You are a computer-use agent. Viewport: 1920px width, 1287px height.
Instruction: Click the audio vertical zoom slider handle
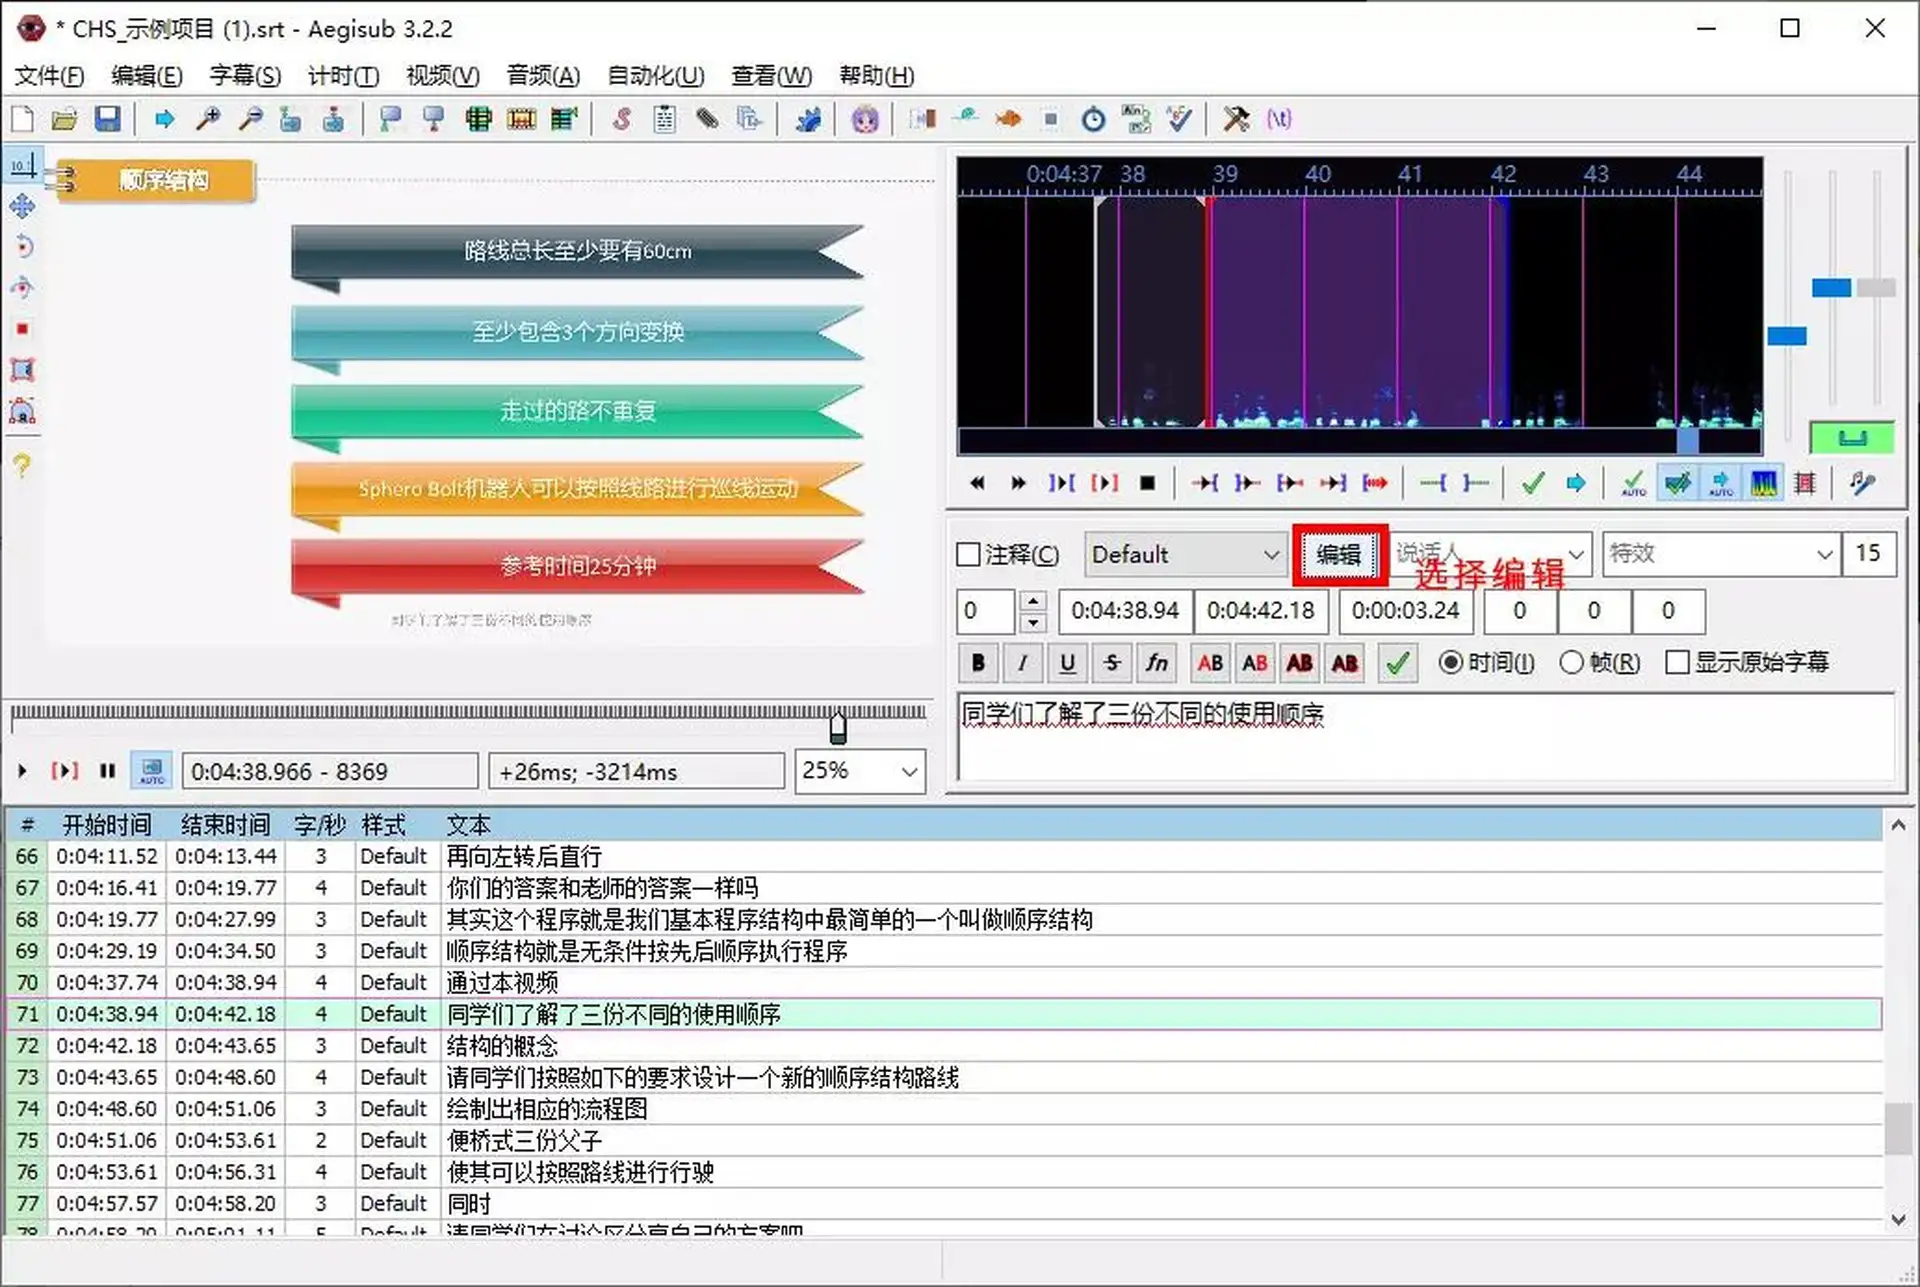point(1831,288)
